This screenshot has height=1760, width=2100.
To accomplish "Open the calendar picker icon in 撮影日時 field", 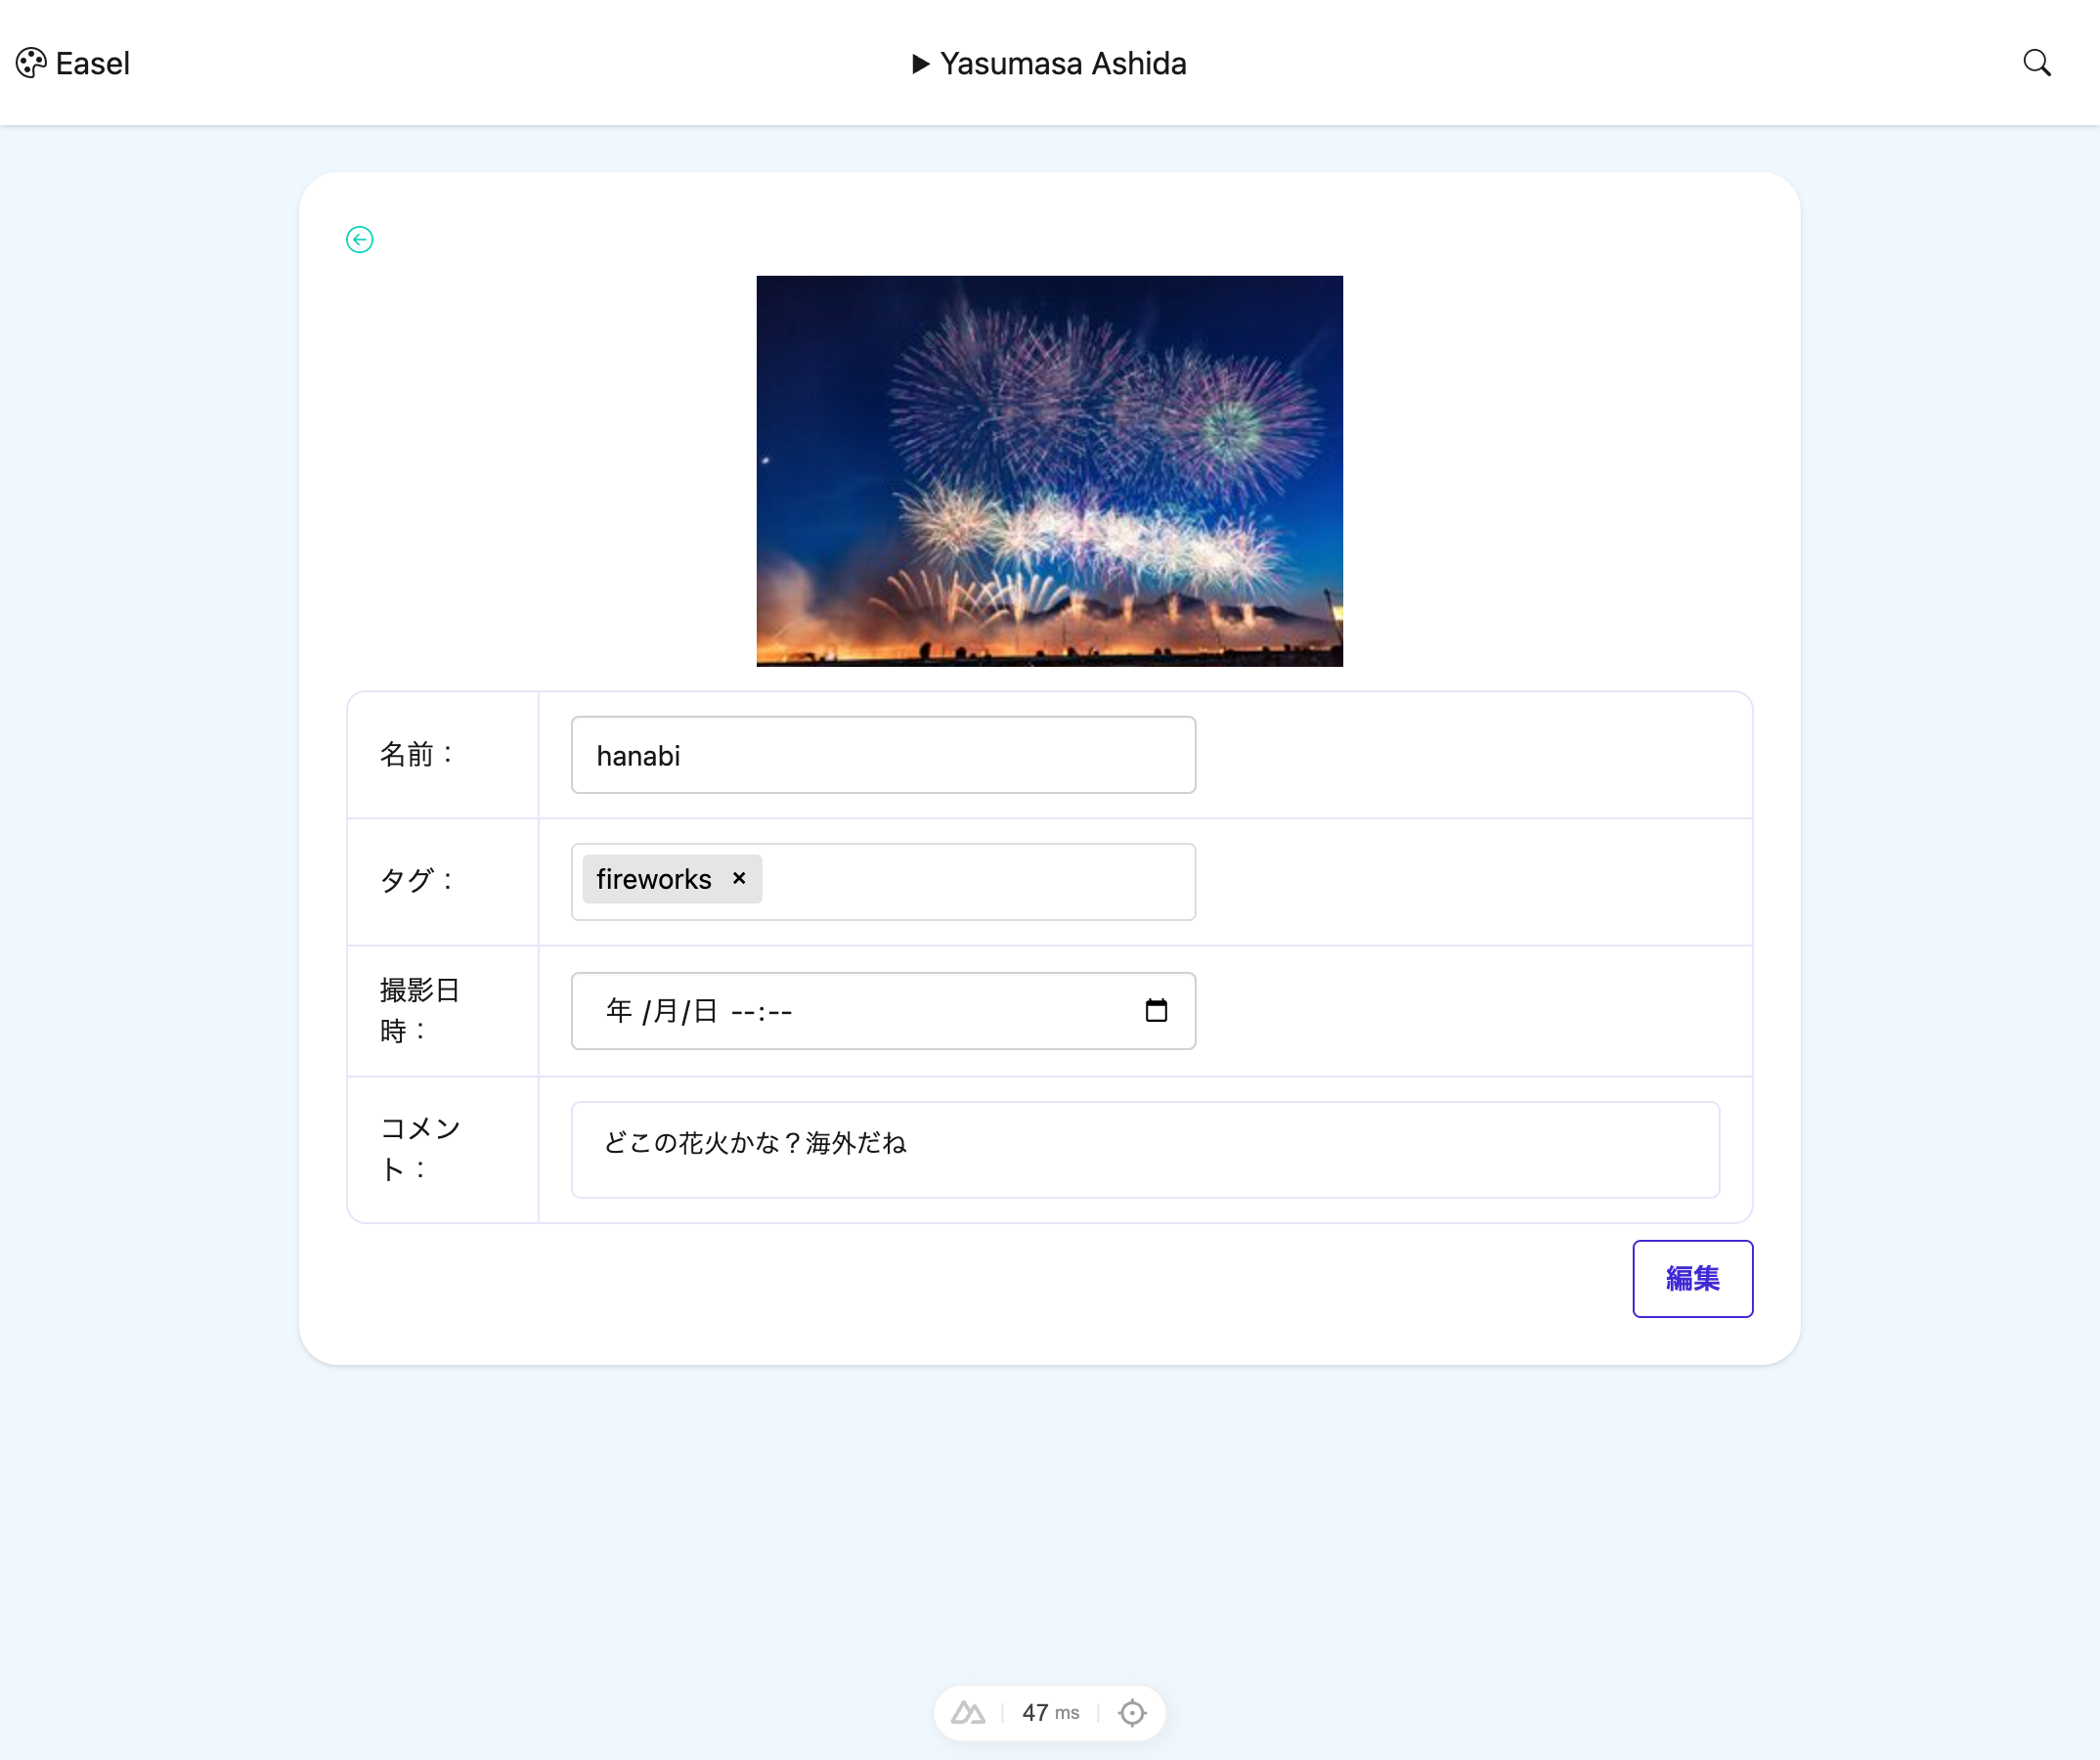I will (1156, 1011).
